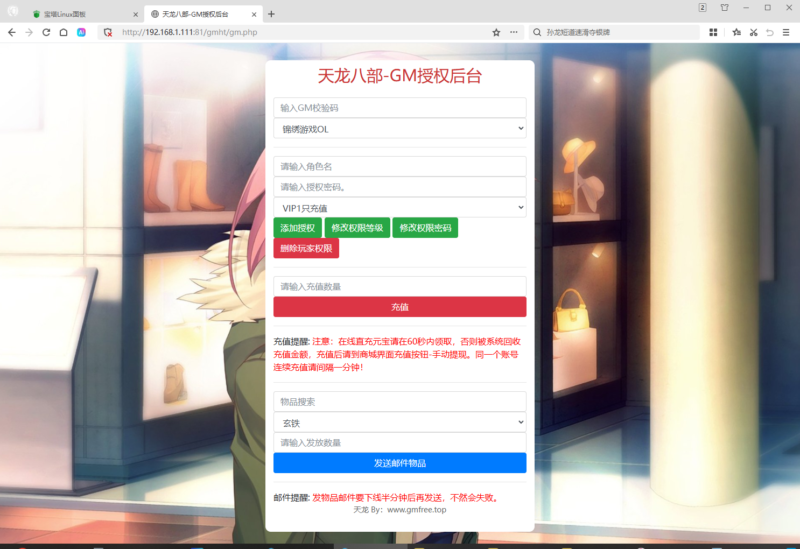The image size is (800, 549).
Task: Click the insecure site shield icon
Action: [108, 32]
